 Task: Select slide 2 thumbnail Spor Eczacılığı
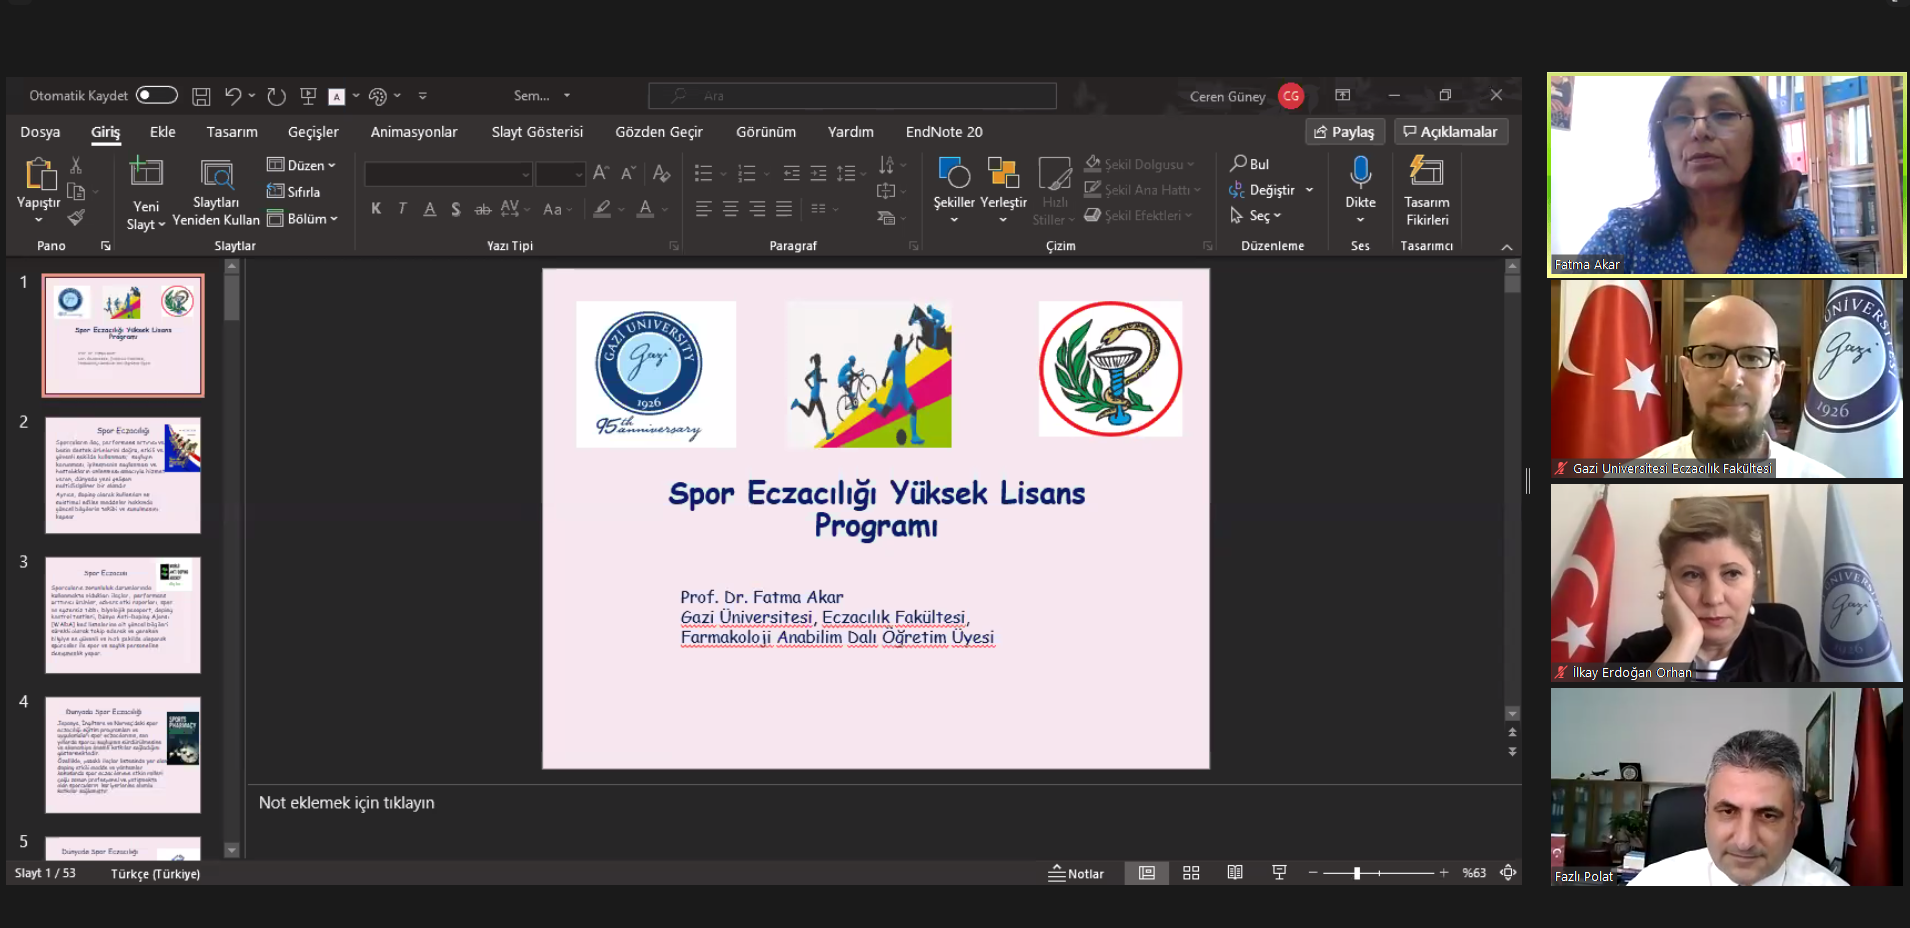[123, 475]
